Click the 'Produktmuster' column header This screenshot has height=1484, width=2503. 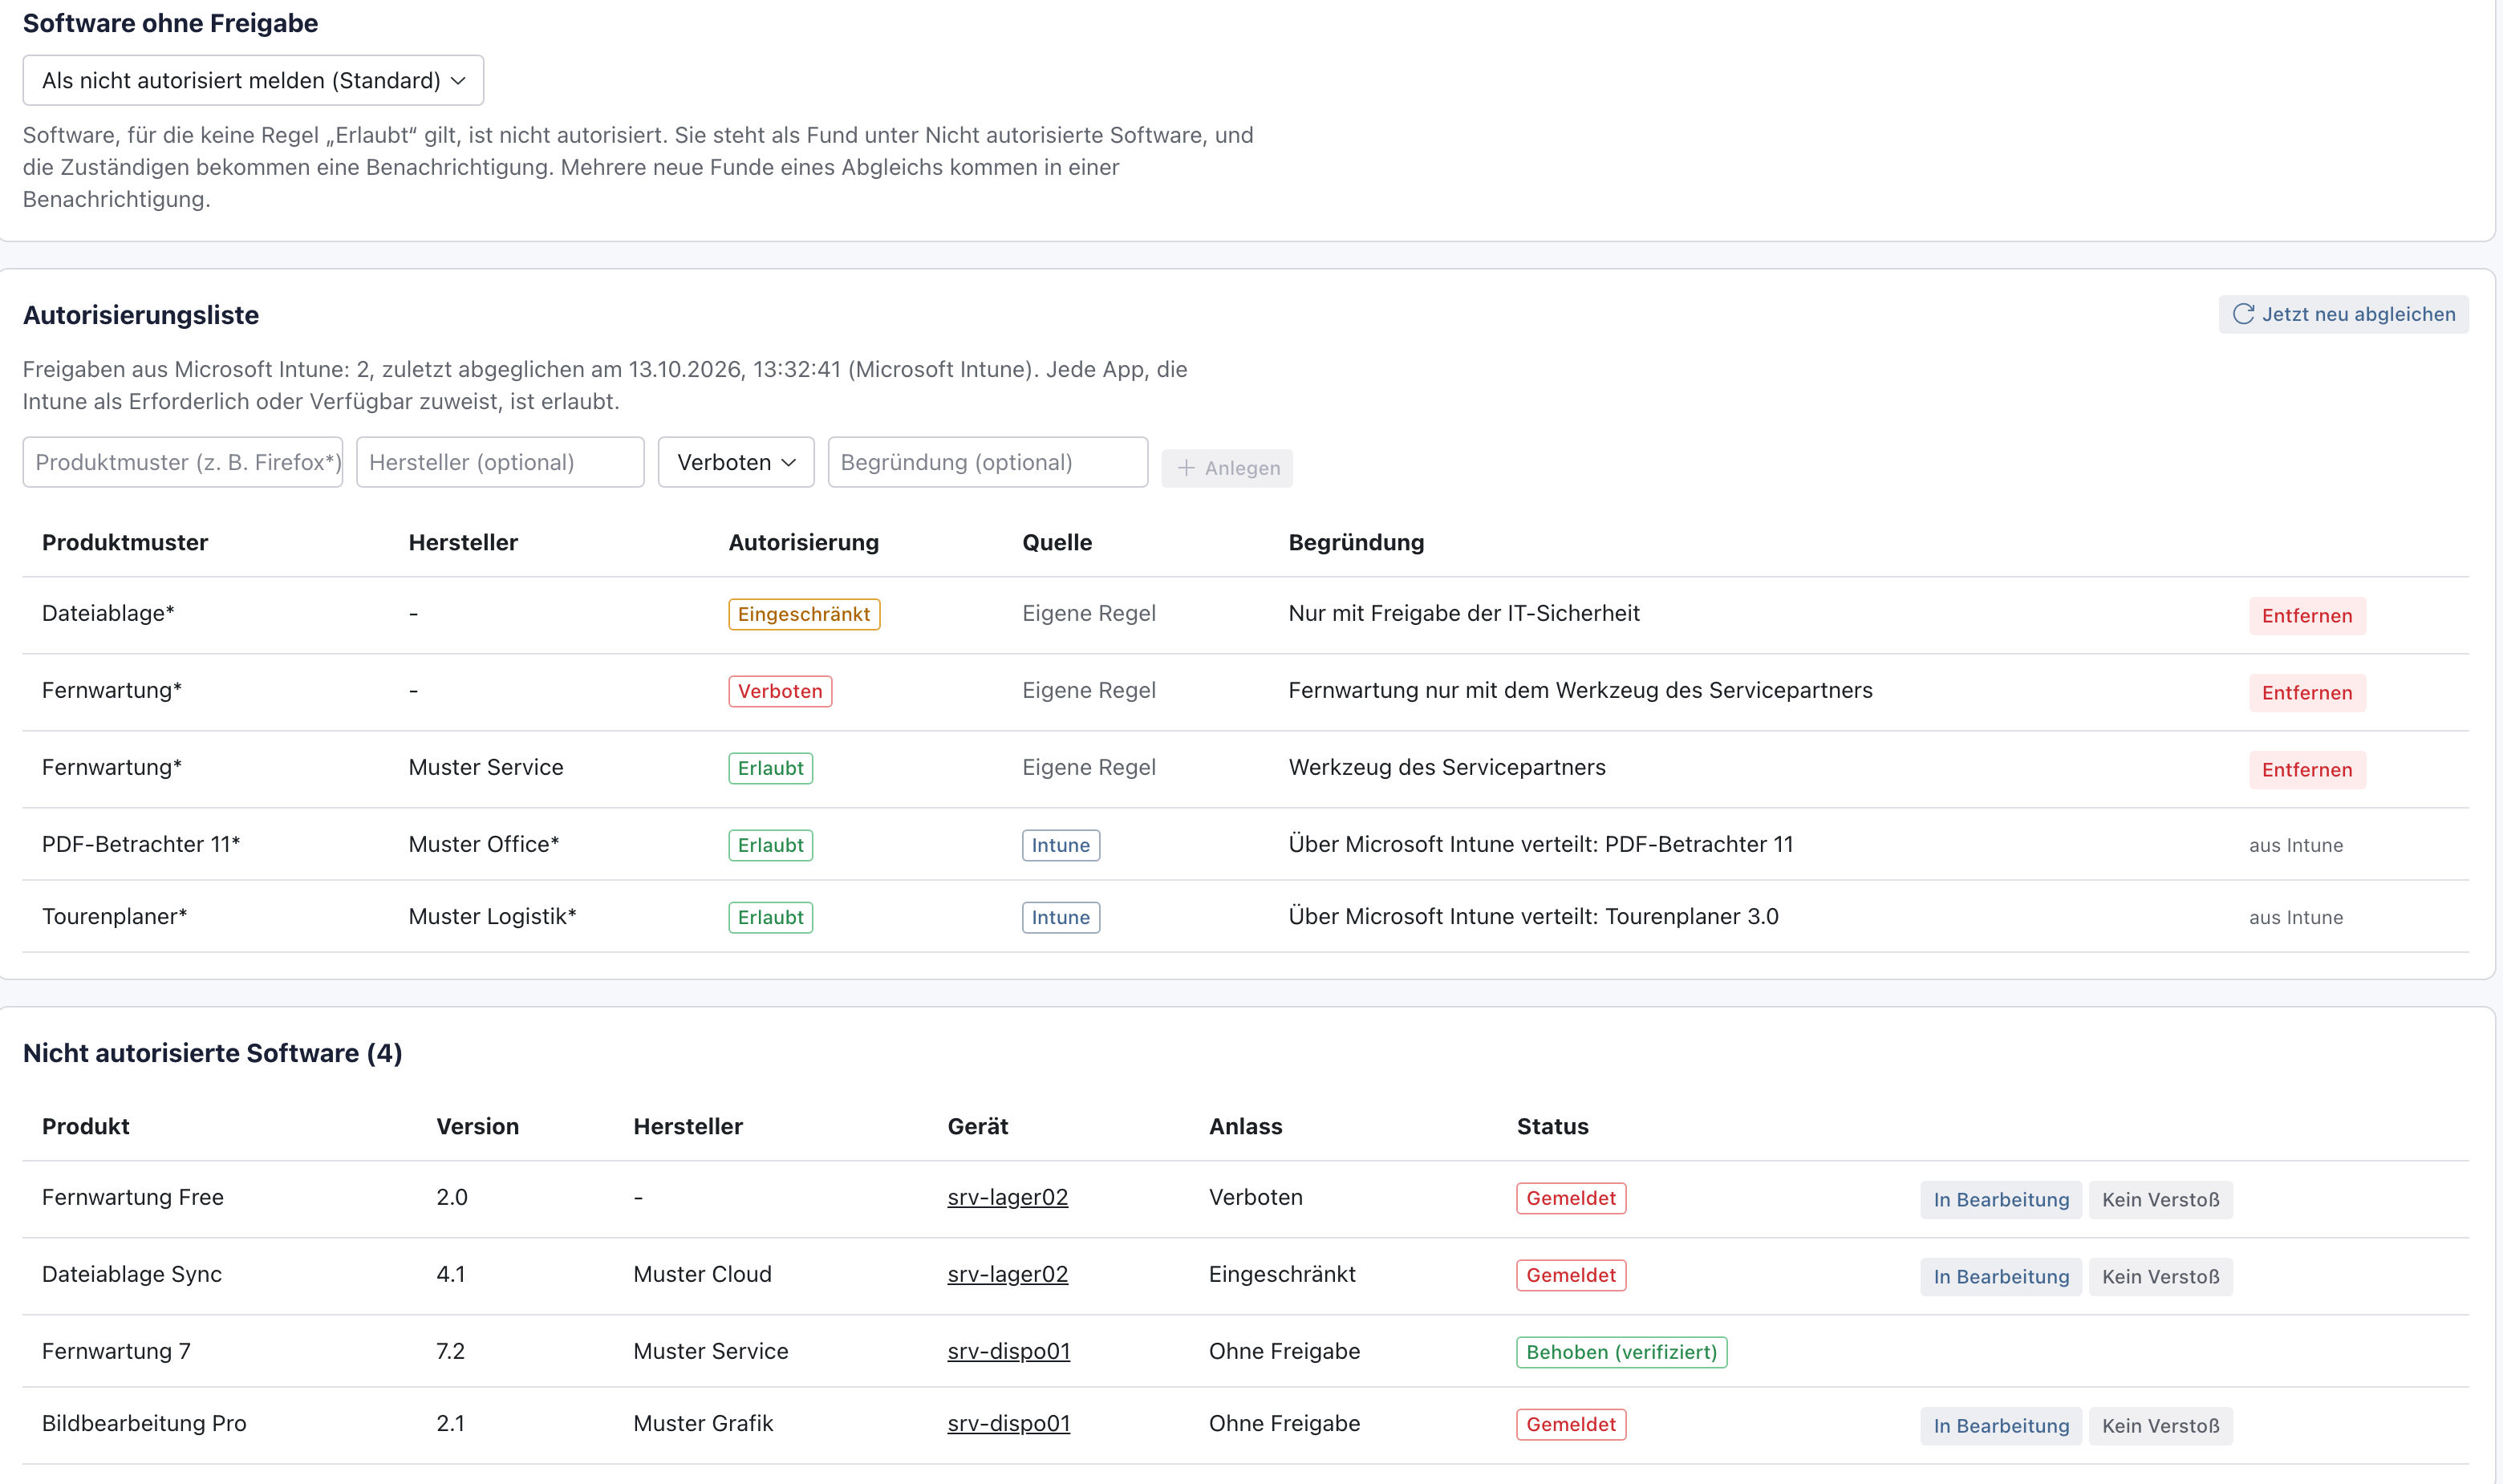[x=125, y=542]
